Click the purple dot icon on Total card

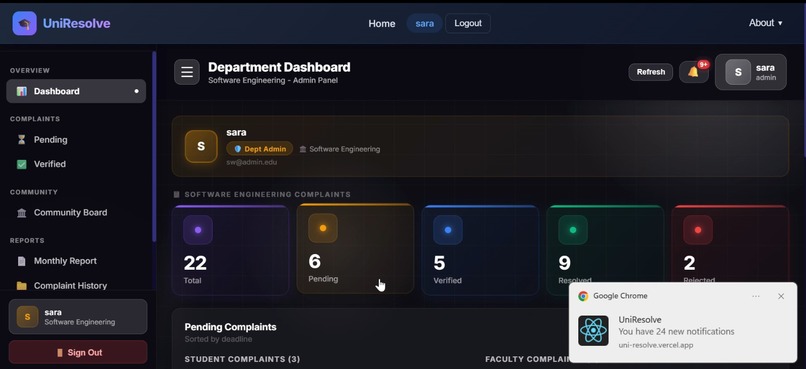coord(198,230)
